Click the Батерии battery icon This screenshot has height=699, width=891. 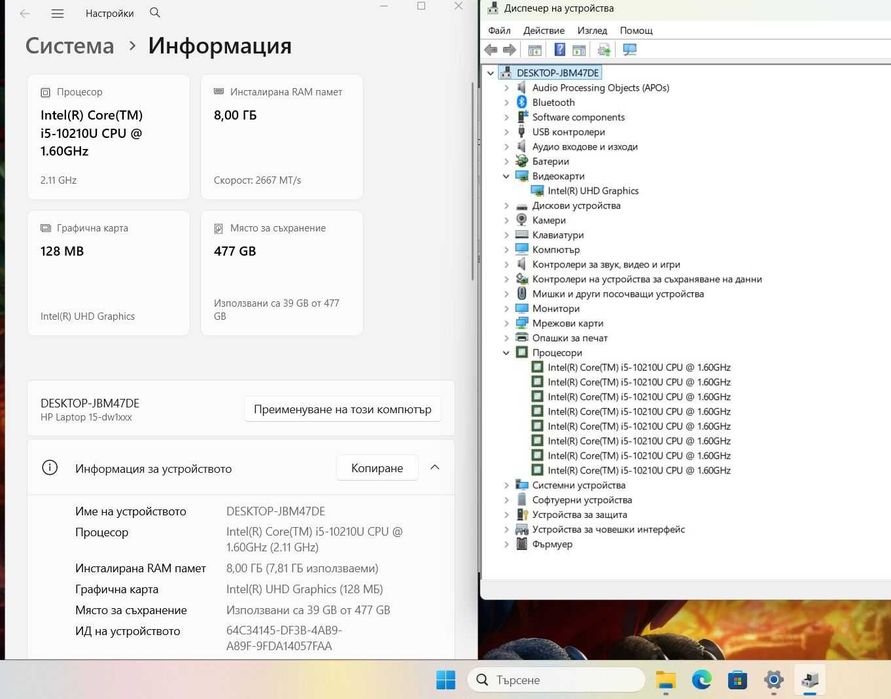[x=522, y=161]
